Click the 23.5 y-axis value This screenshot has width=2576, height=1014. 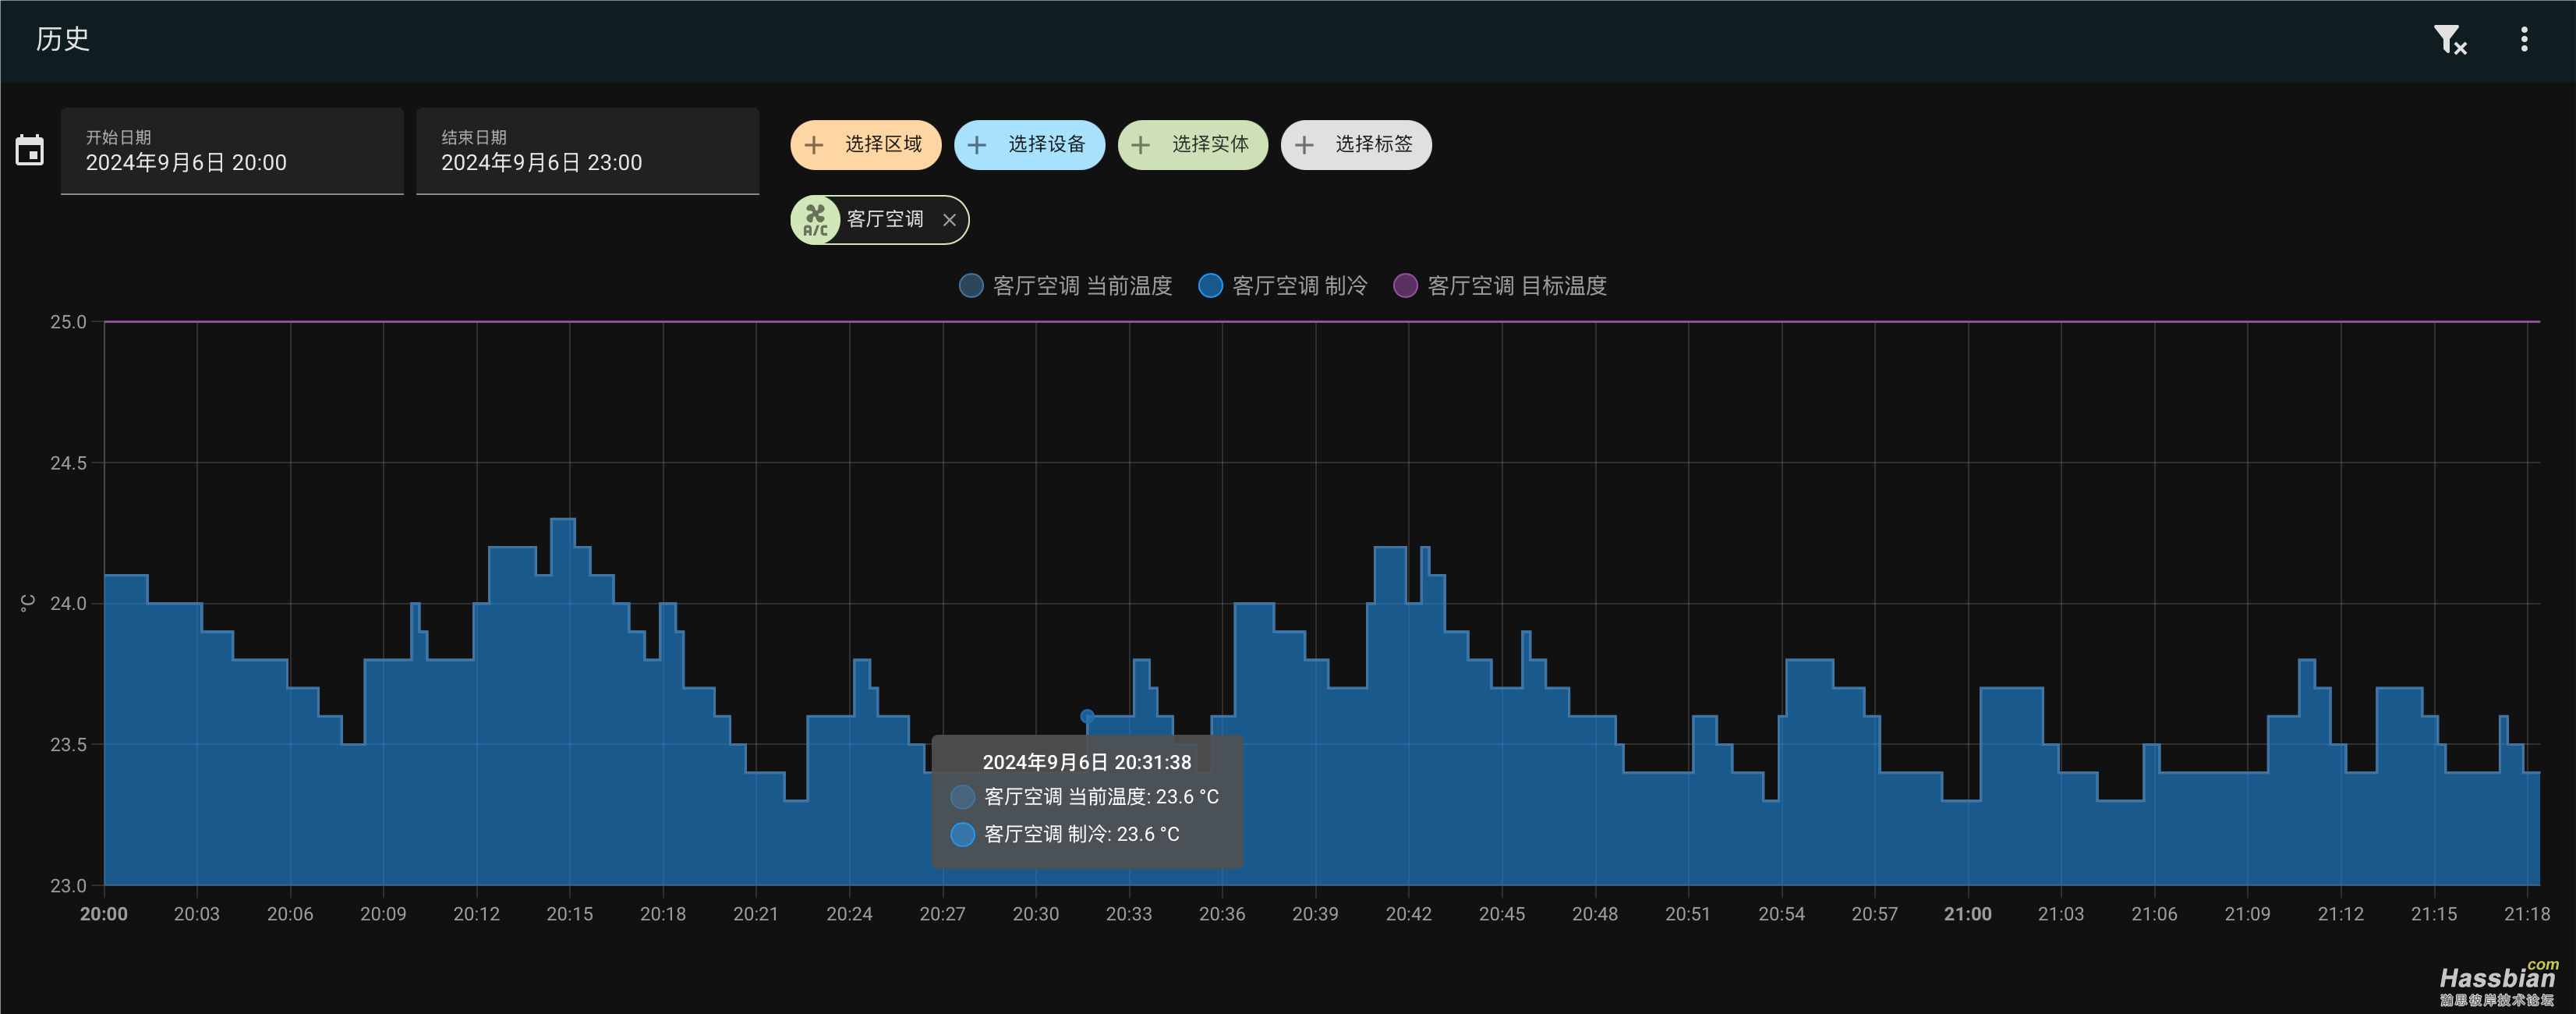pos(68,745)
